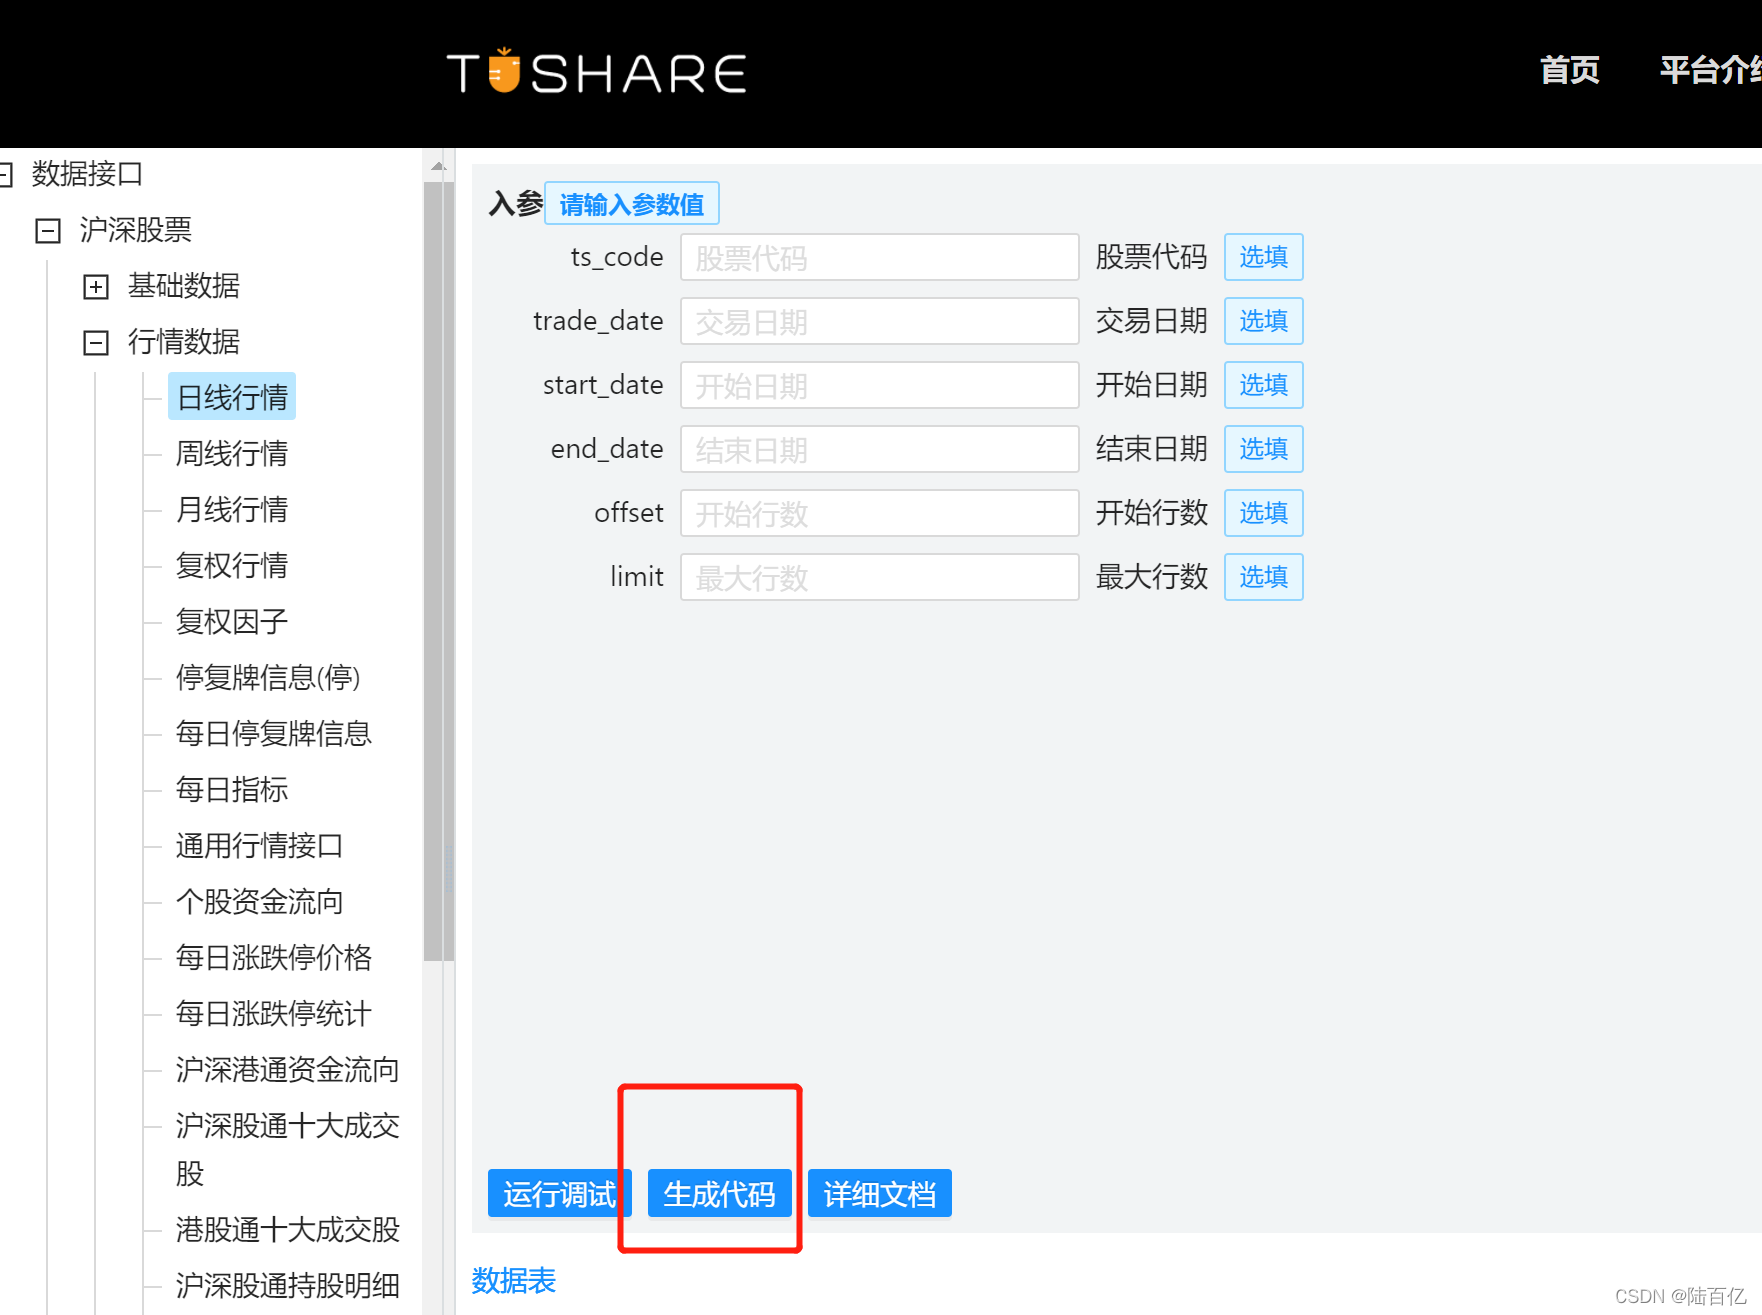1762x1315 pixels.
Task: Select 个股资金流向 in the sidebar
Action: coord(258,901)
